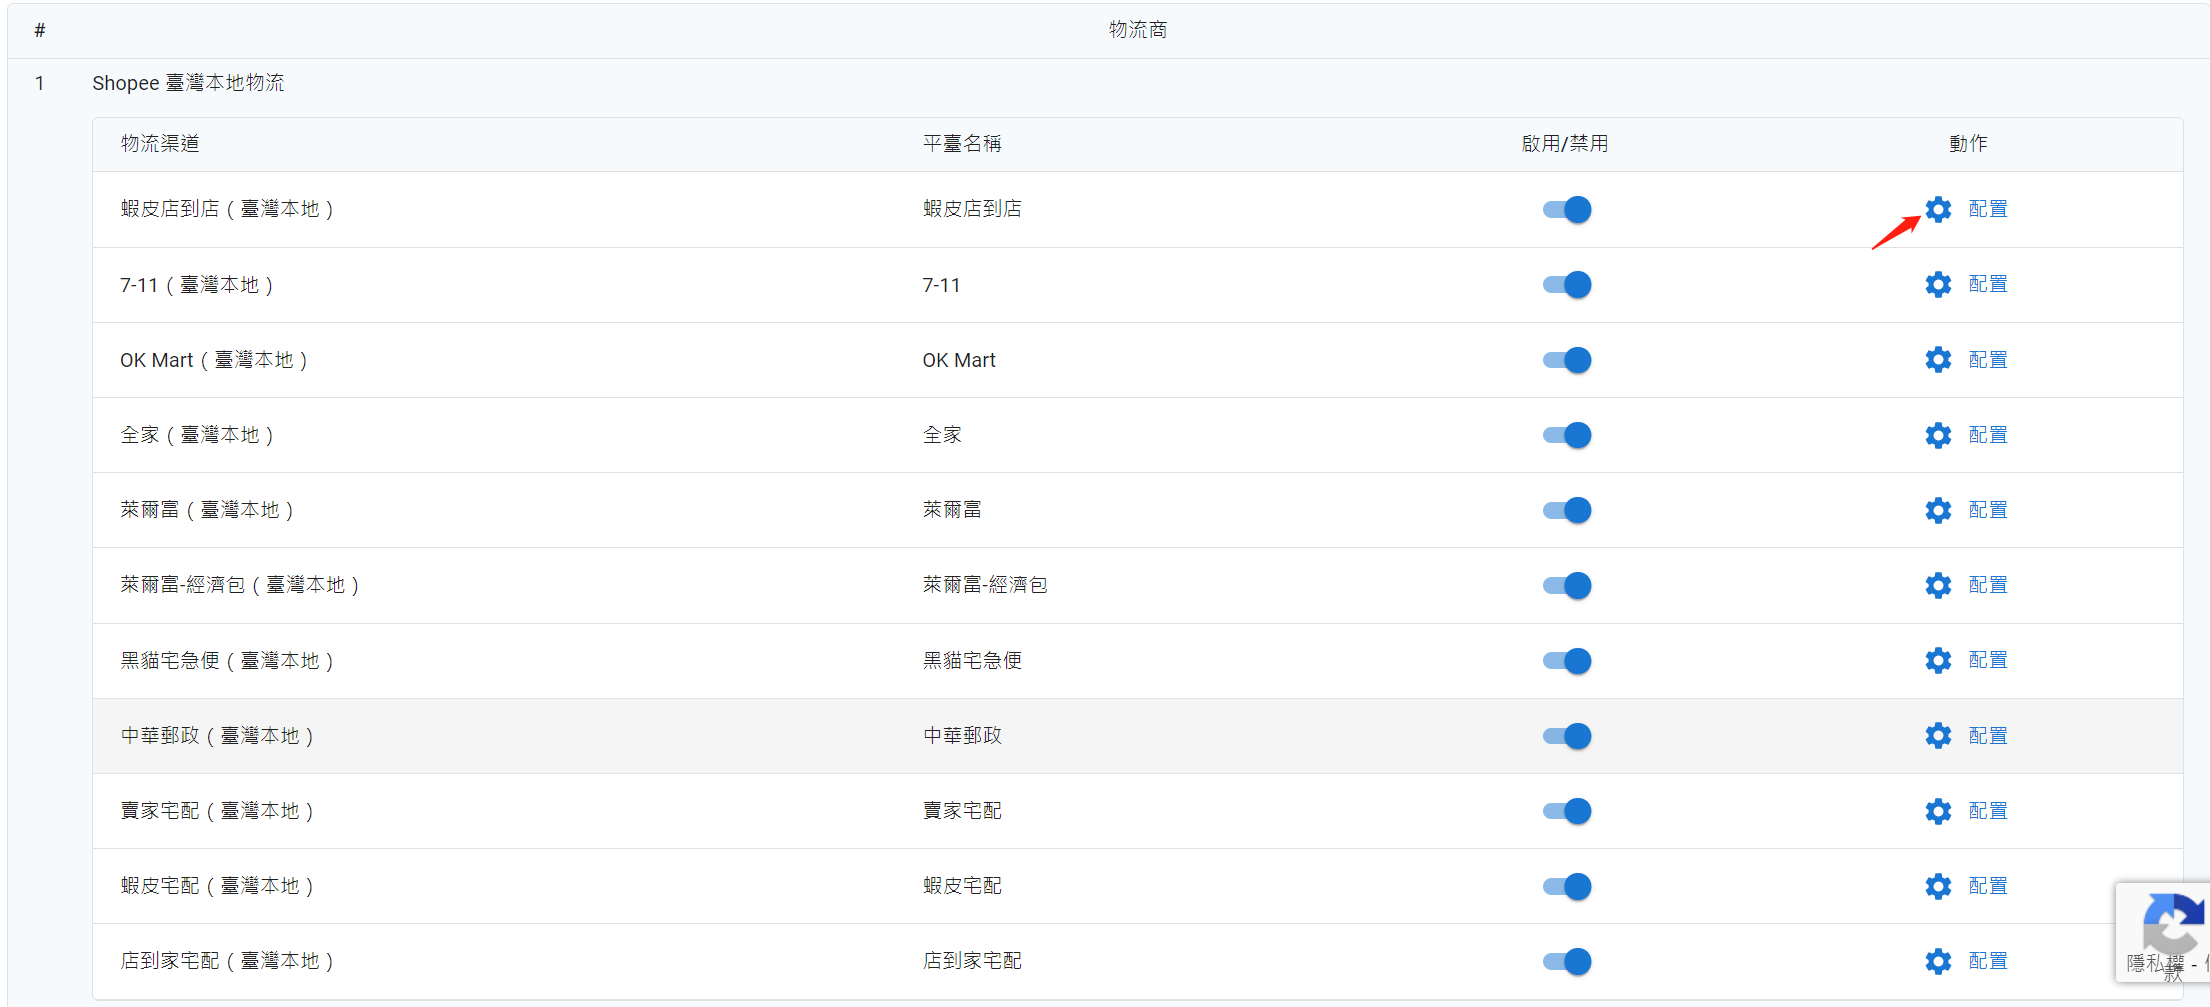
Task: Open 配置 link for 蝦皮店到店
Action: 1988,209
